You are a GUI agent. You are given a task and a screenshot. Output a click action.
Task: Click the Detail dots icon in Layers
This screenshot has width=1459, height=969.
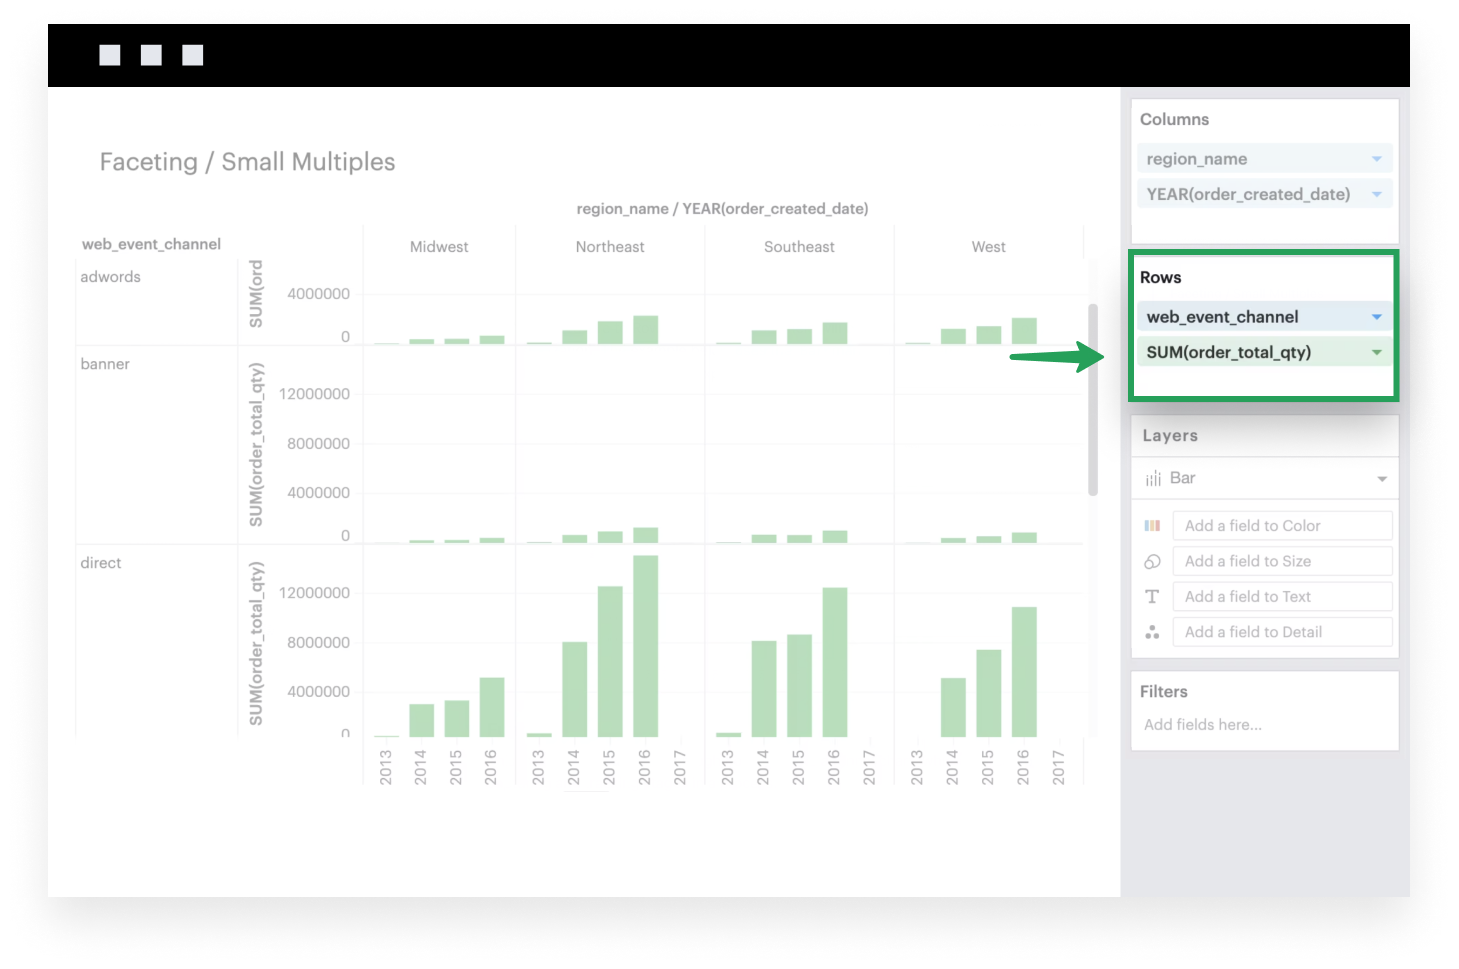[1152, 632]
